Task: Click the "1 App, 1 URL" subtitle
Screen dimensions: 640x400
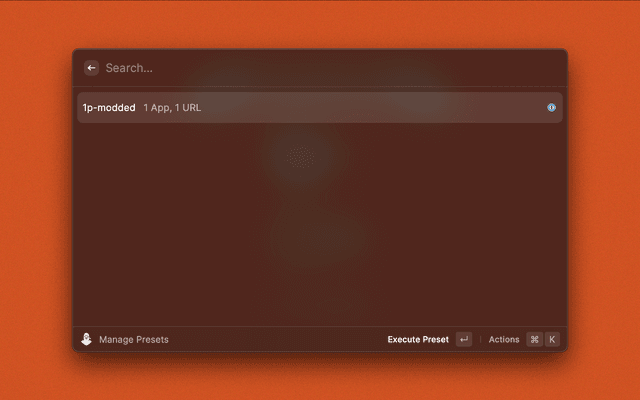Action: point(172,108)
